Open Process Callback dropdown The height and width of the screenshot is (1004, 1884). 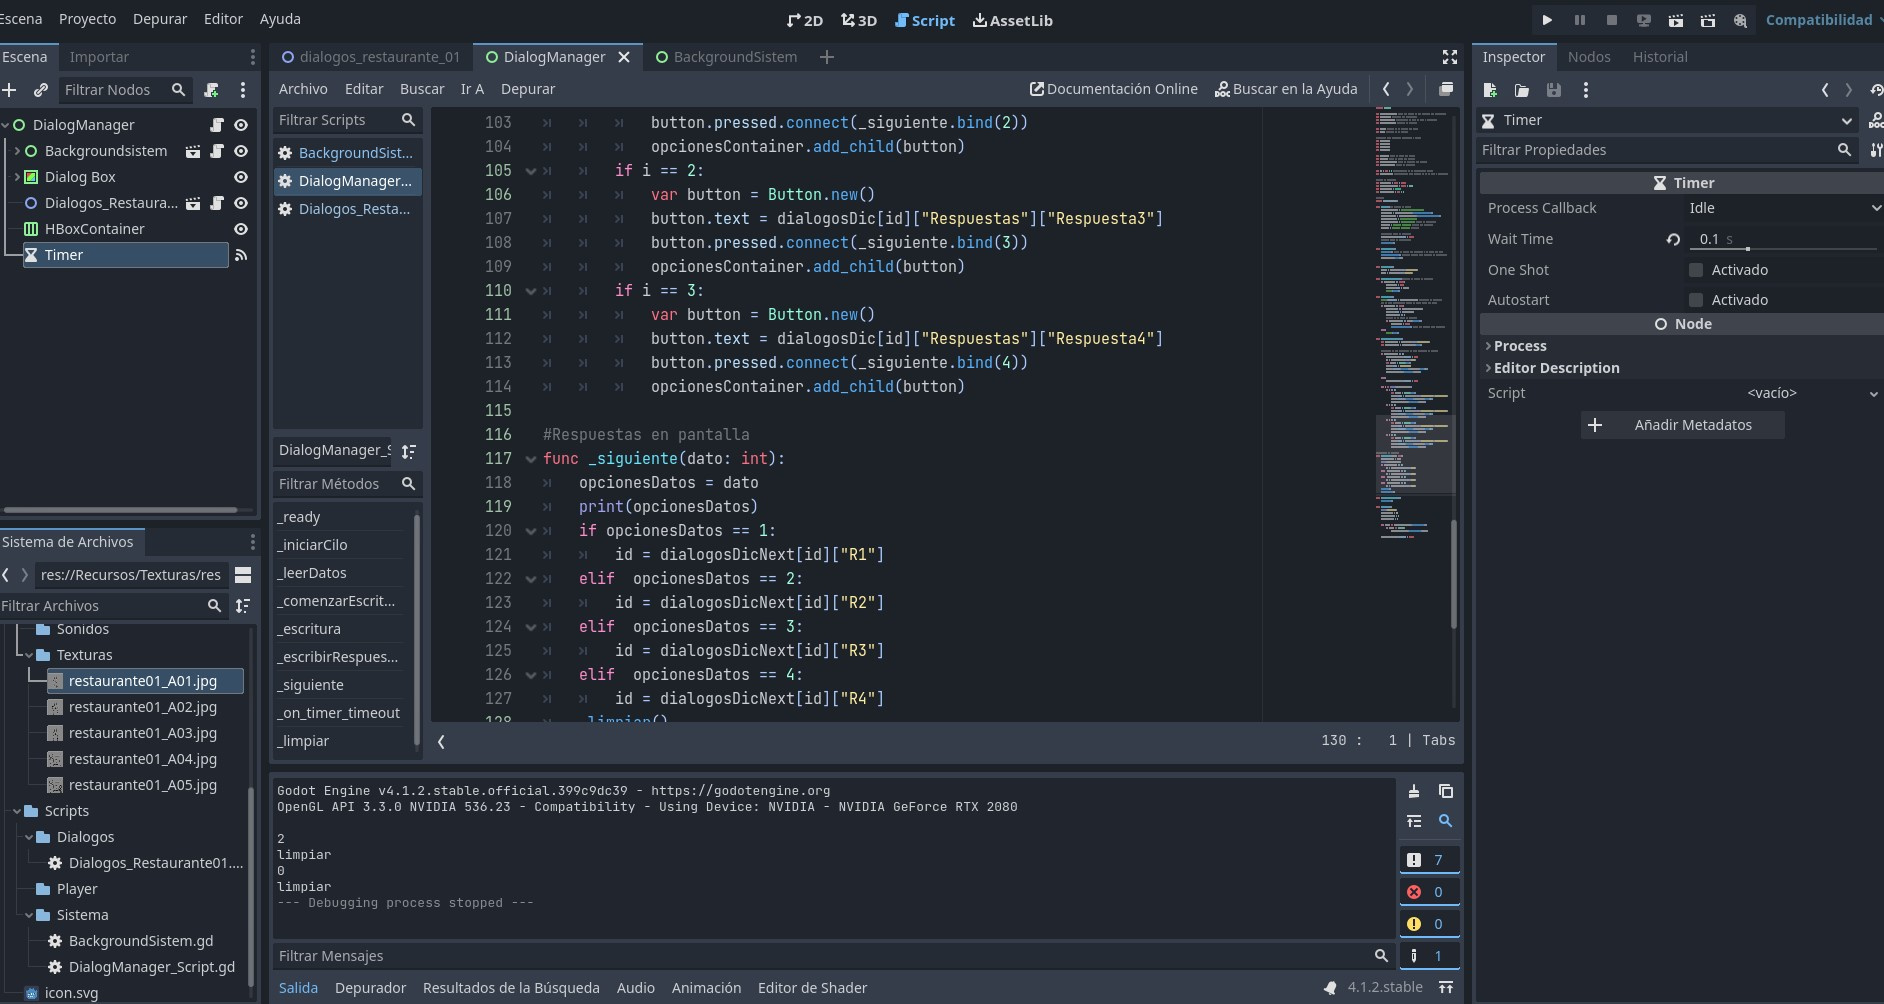click(x=1784, y=208)
